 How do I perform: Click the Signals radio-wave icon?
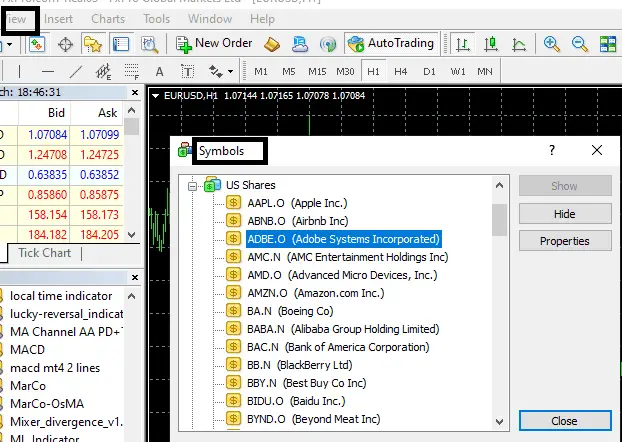click(328, 44)
